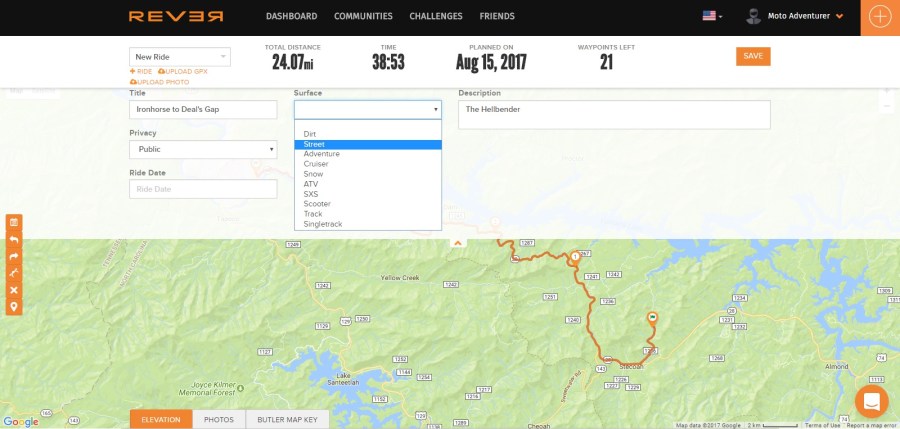Open the calendar tool in map toolbar
Image resolution: width=900 pixels, height=429 pixels.
point(14,222)
